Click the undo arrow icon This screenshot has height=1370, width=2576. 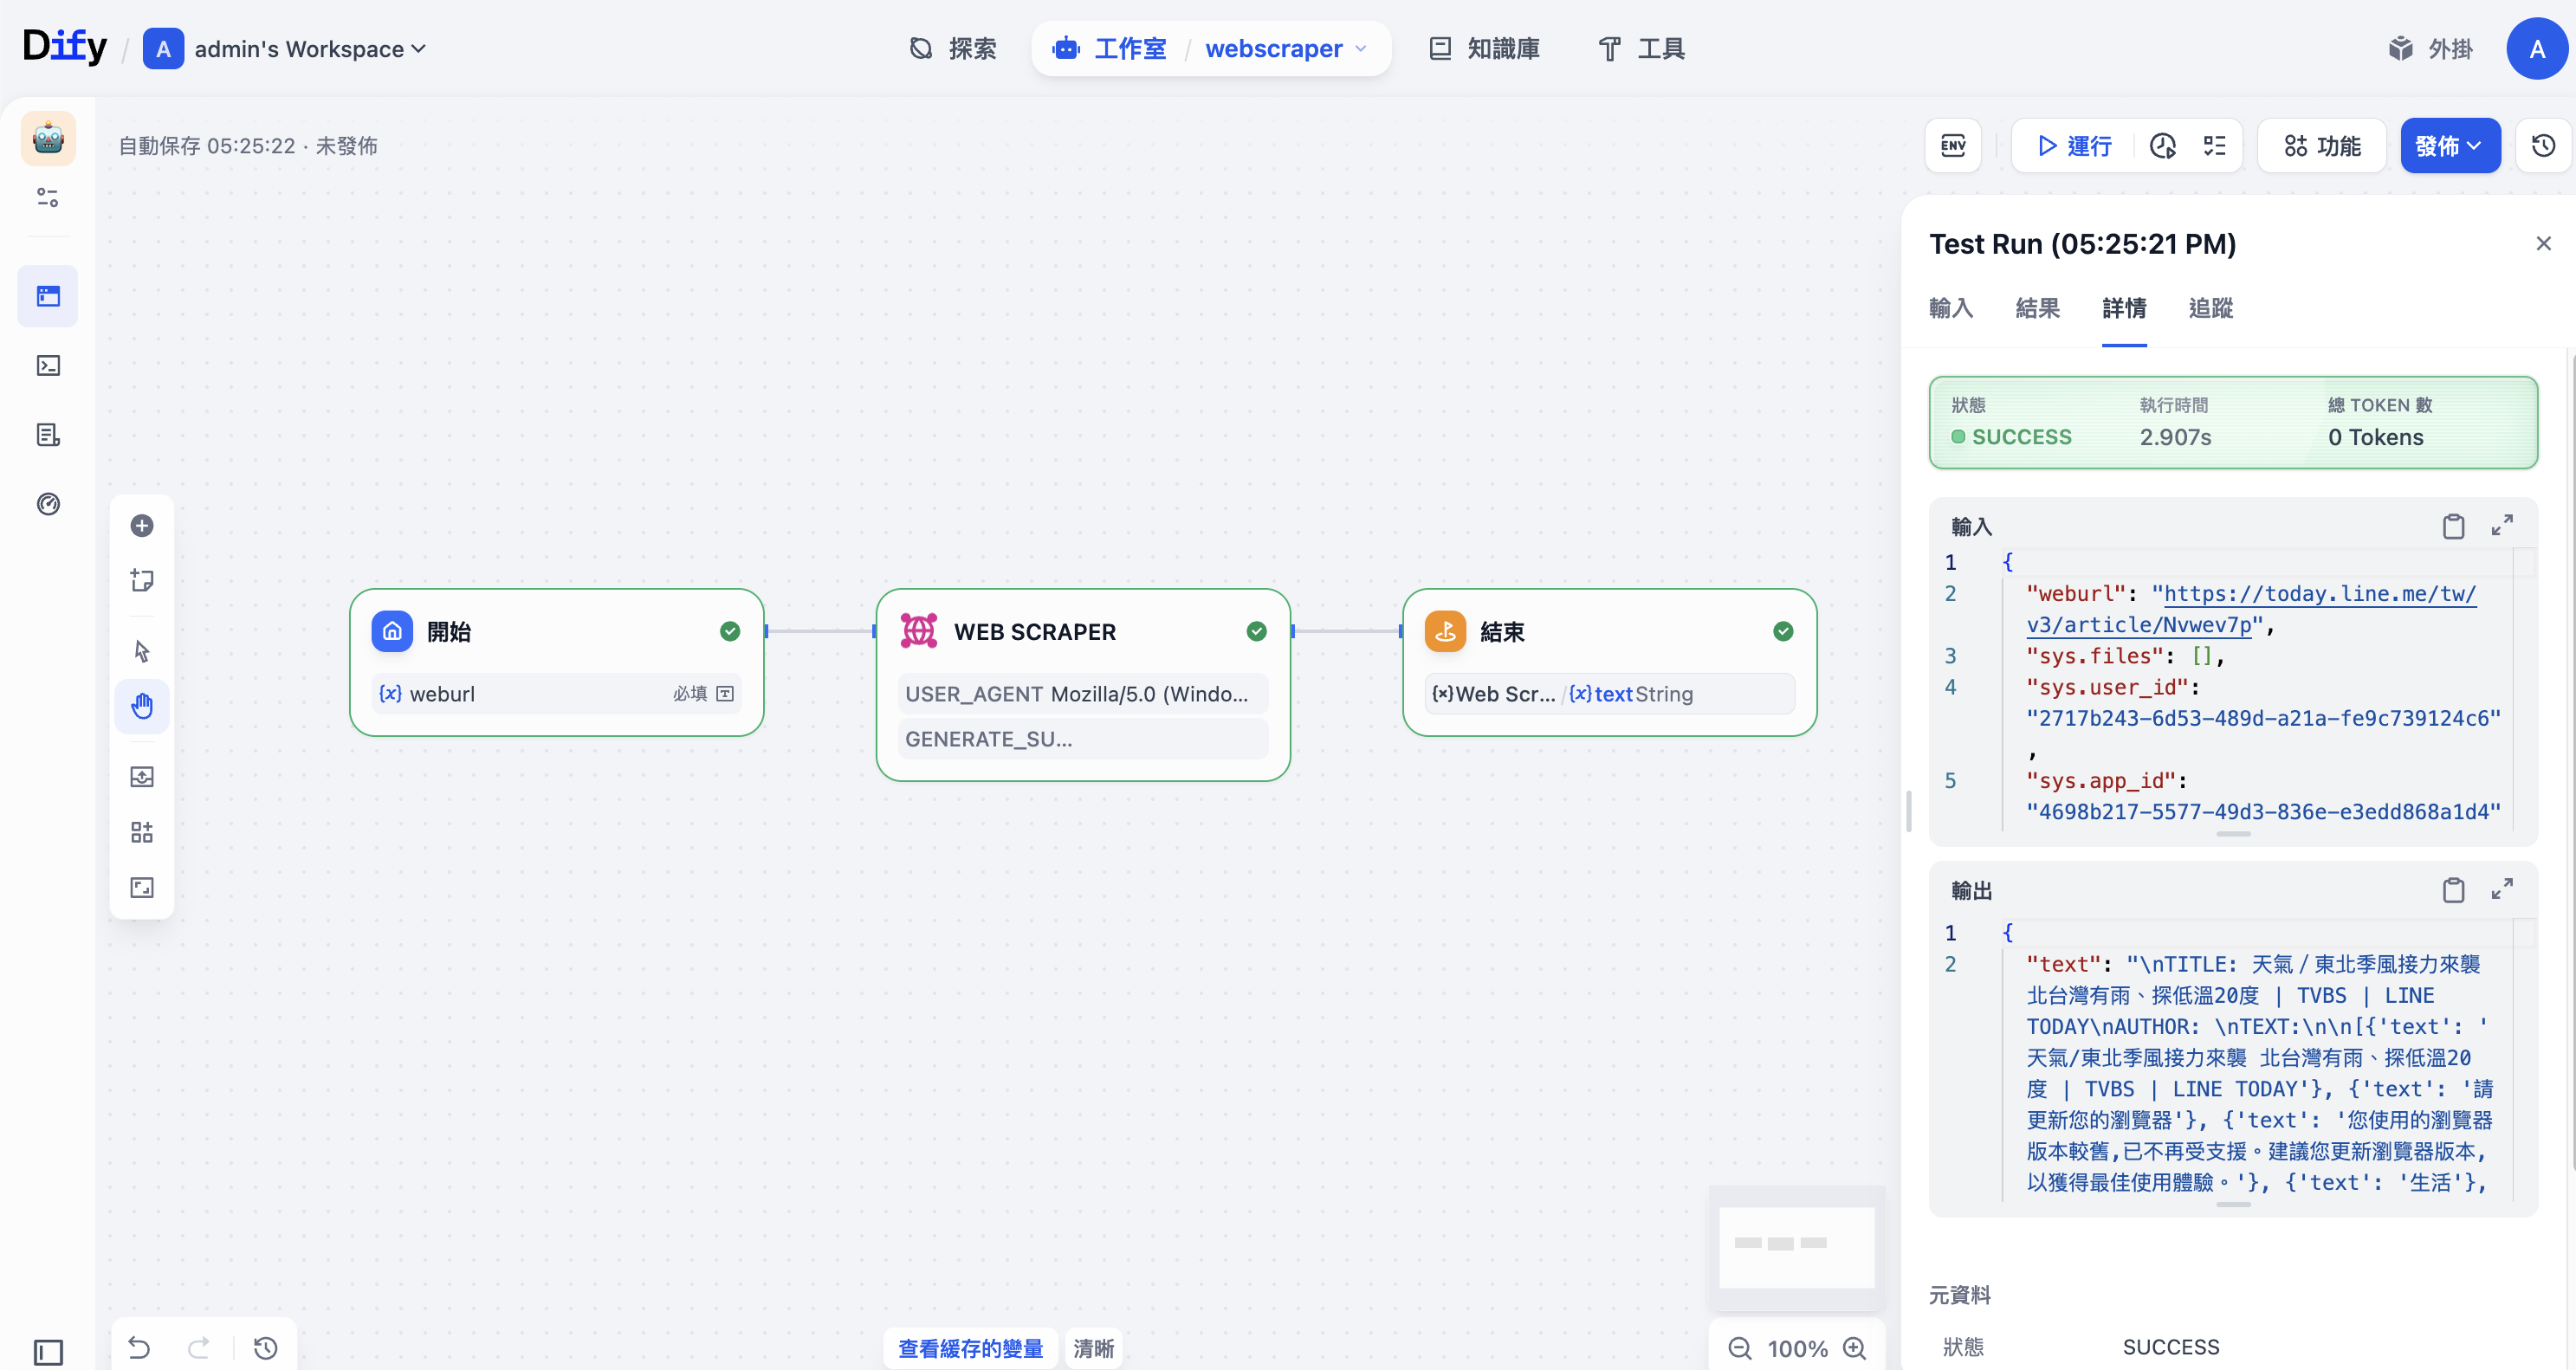(x=139, y=1348)
